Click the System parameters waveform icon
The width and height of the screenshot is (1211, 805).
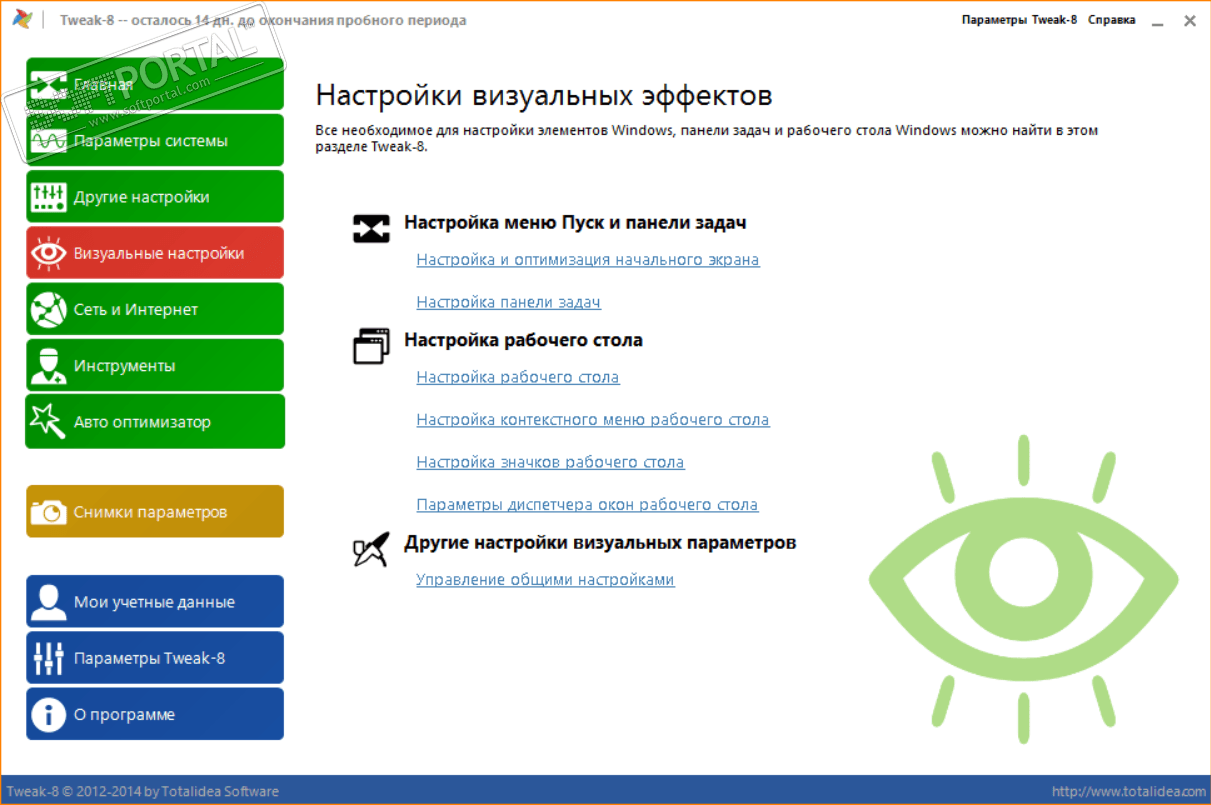point(48,141)
